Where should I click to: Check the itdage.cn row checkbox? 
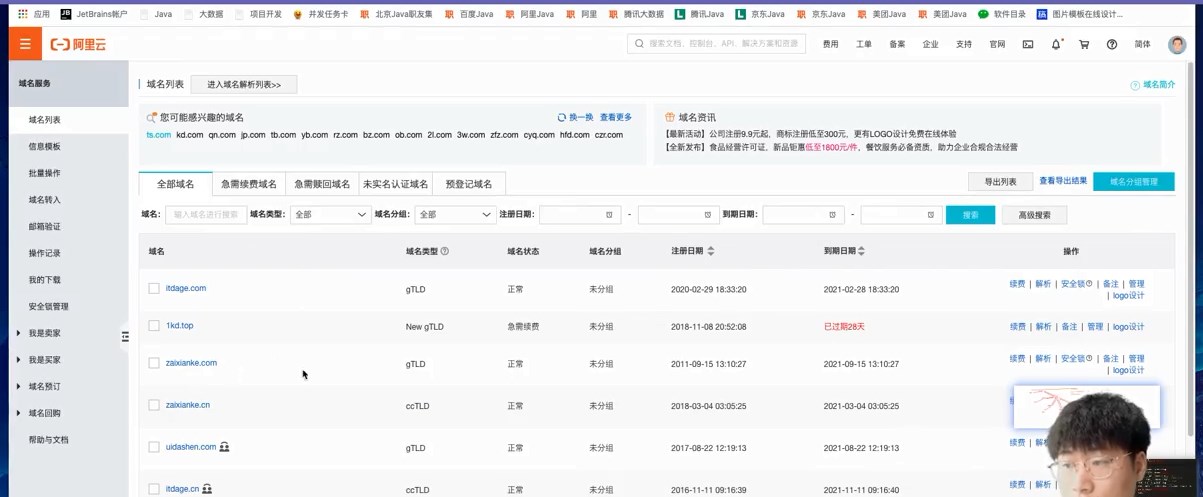(x=154, y=489)
